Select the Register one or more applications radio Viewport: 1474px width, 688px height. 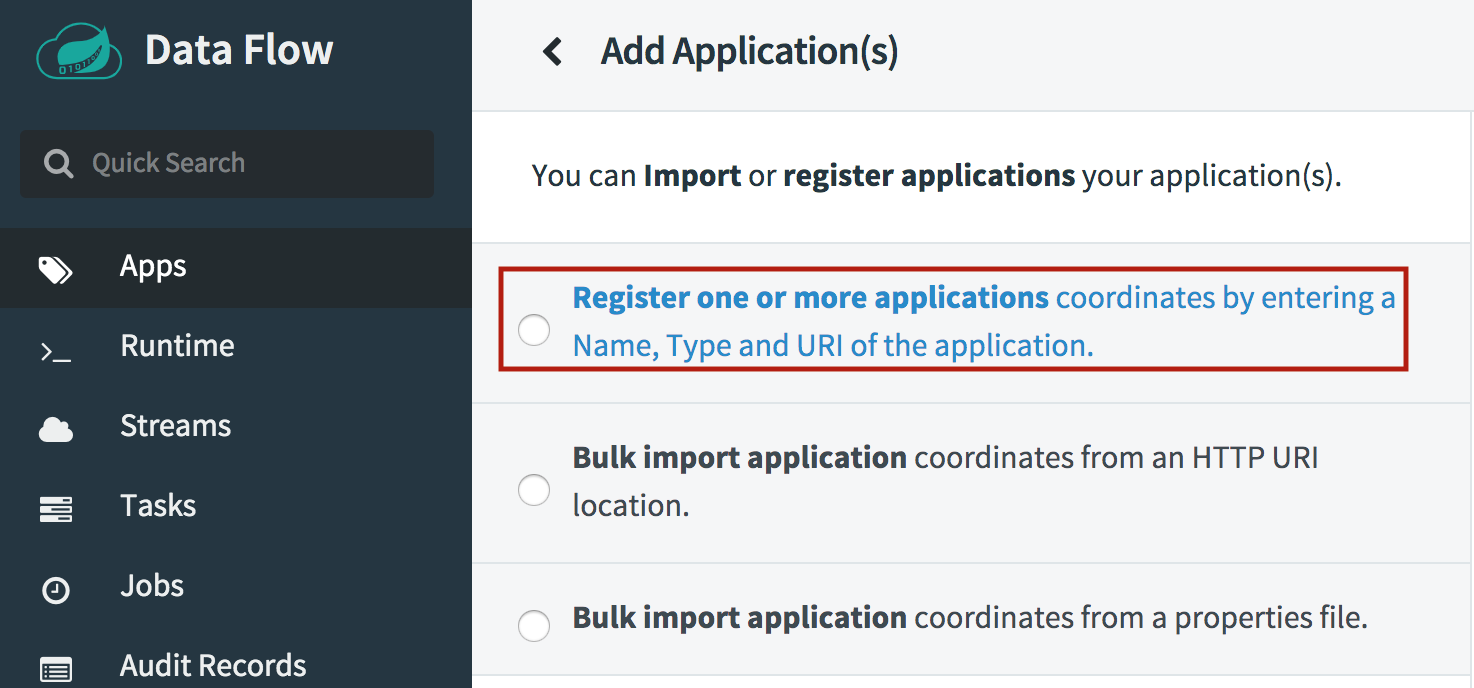point(534,330)
